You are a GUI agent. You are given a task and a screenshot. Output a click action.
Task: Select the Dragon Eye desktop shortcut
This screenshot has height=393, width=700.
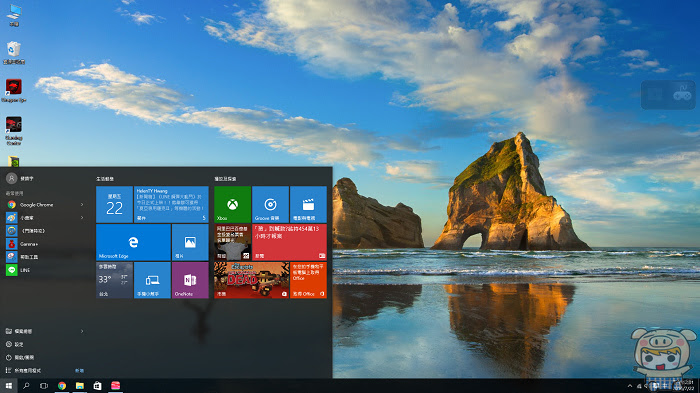pyautogui.click(x=14, y=91)
